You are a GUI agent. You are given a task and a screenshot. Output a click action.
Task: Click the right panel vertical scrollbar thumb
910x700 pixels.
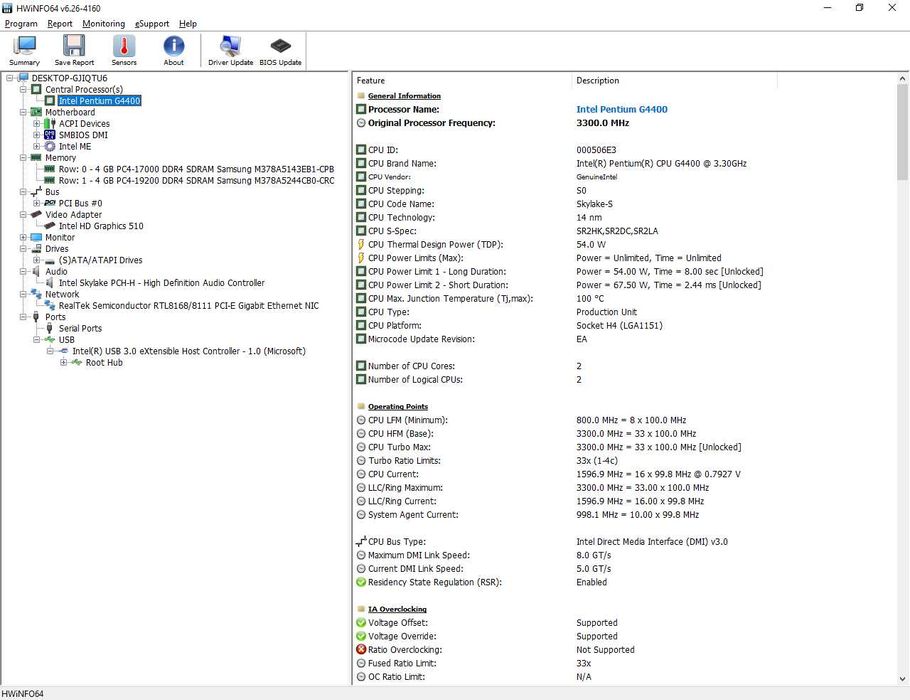click(x=902, y=131)
